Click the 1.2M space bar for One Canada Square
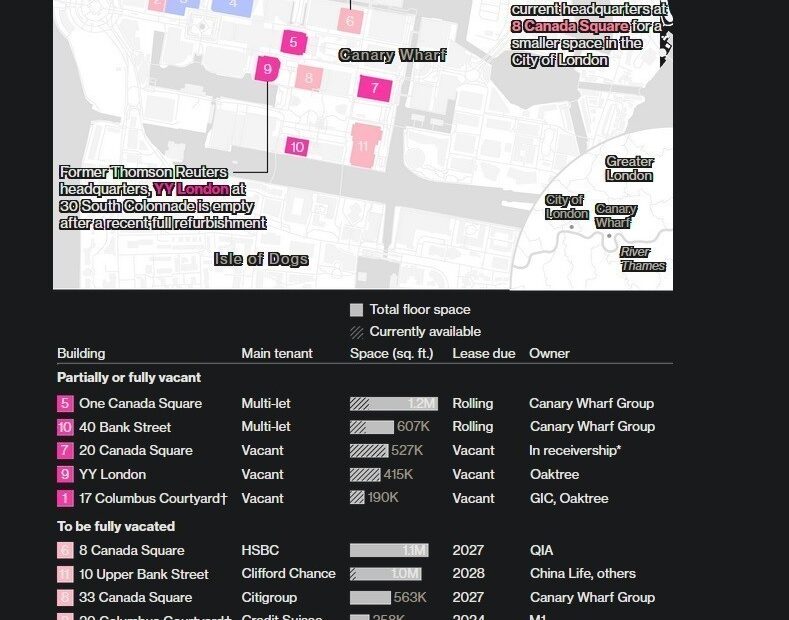Viewport: 789px width, 620px height. tap(394, 404)
